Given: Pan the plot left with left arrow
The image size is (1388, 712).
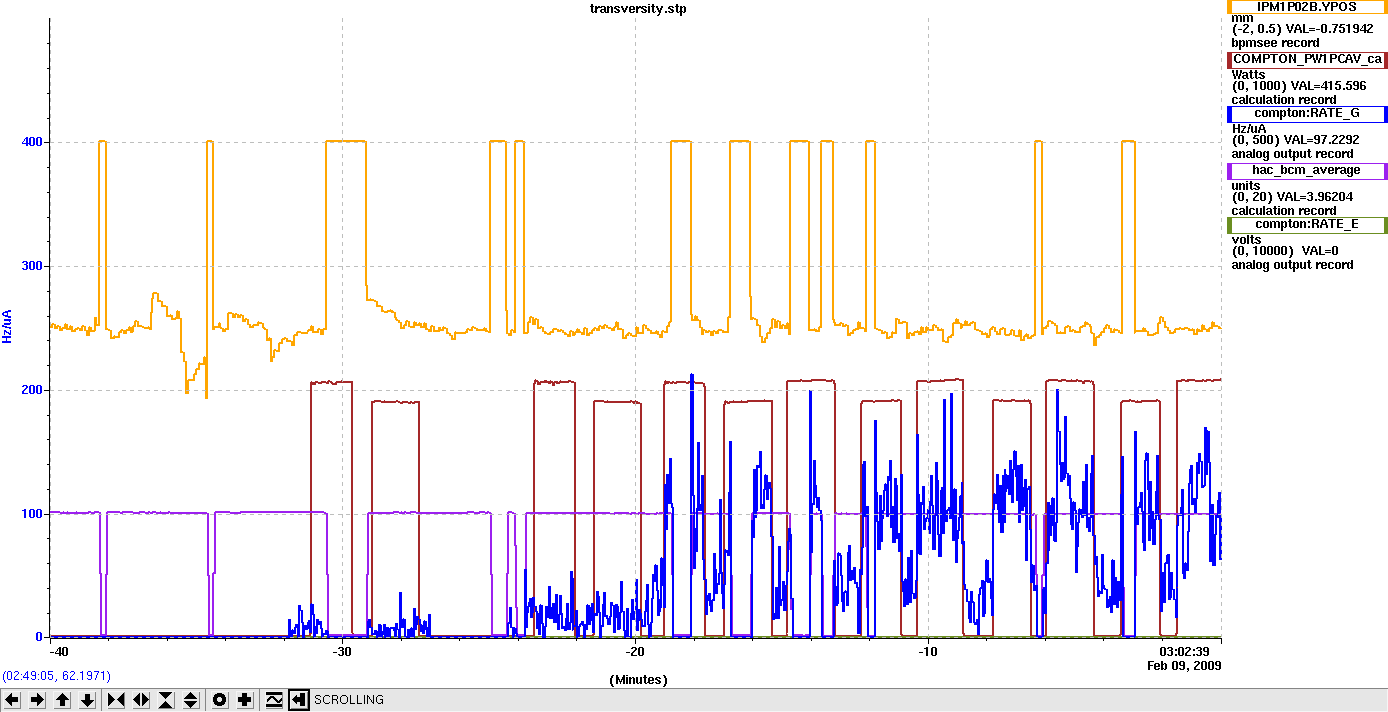Looking at the screenshot, I should point(12,700).
